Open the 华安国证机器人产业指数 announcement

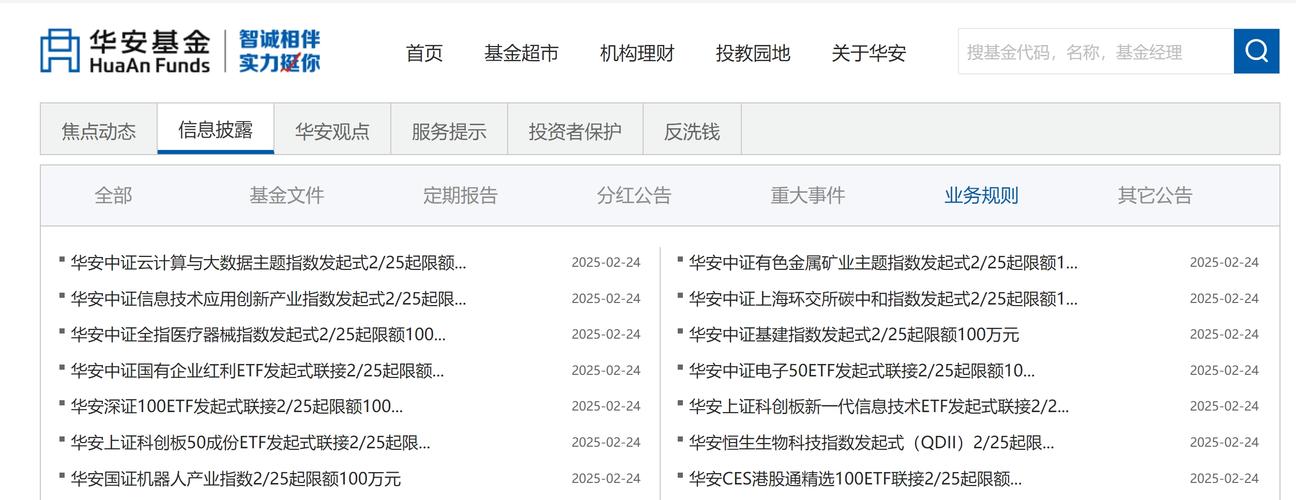(x=235, y=479)
